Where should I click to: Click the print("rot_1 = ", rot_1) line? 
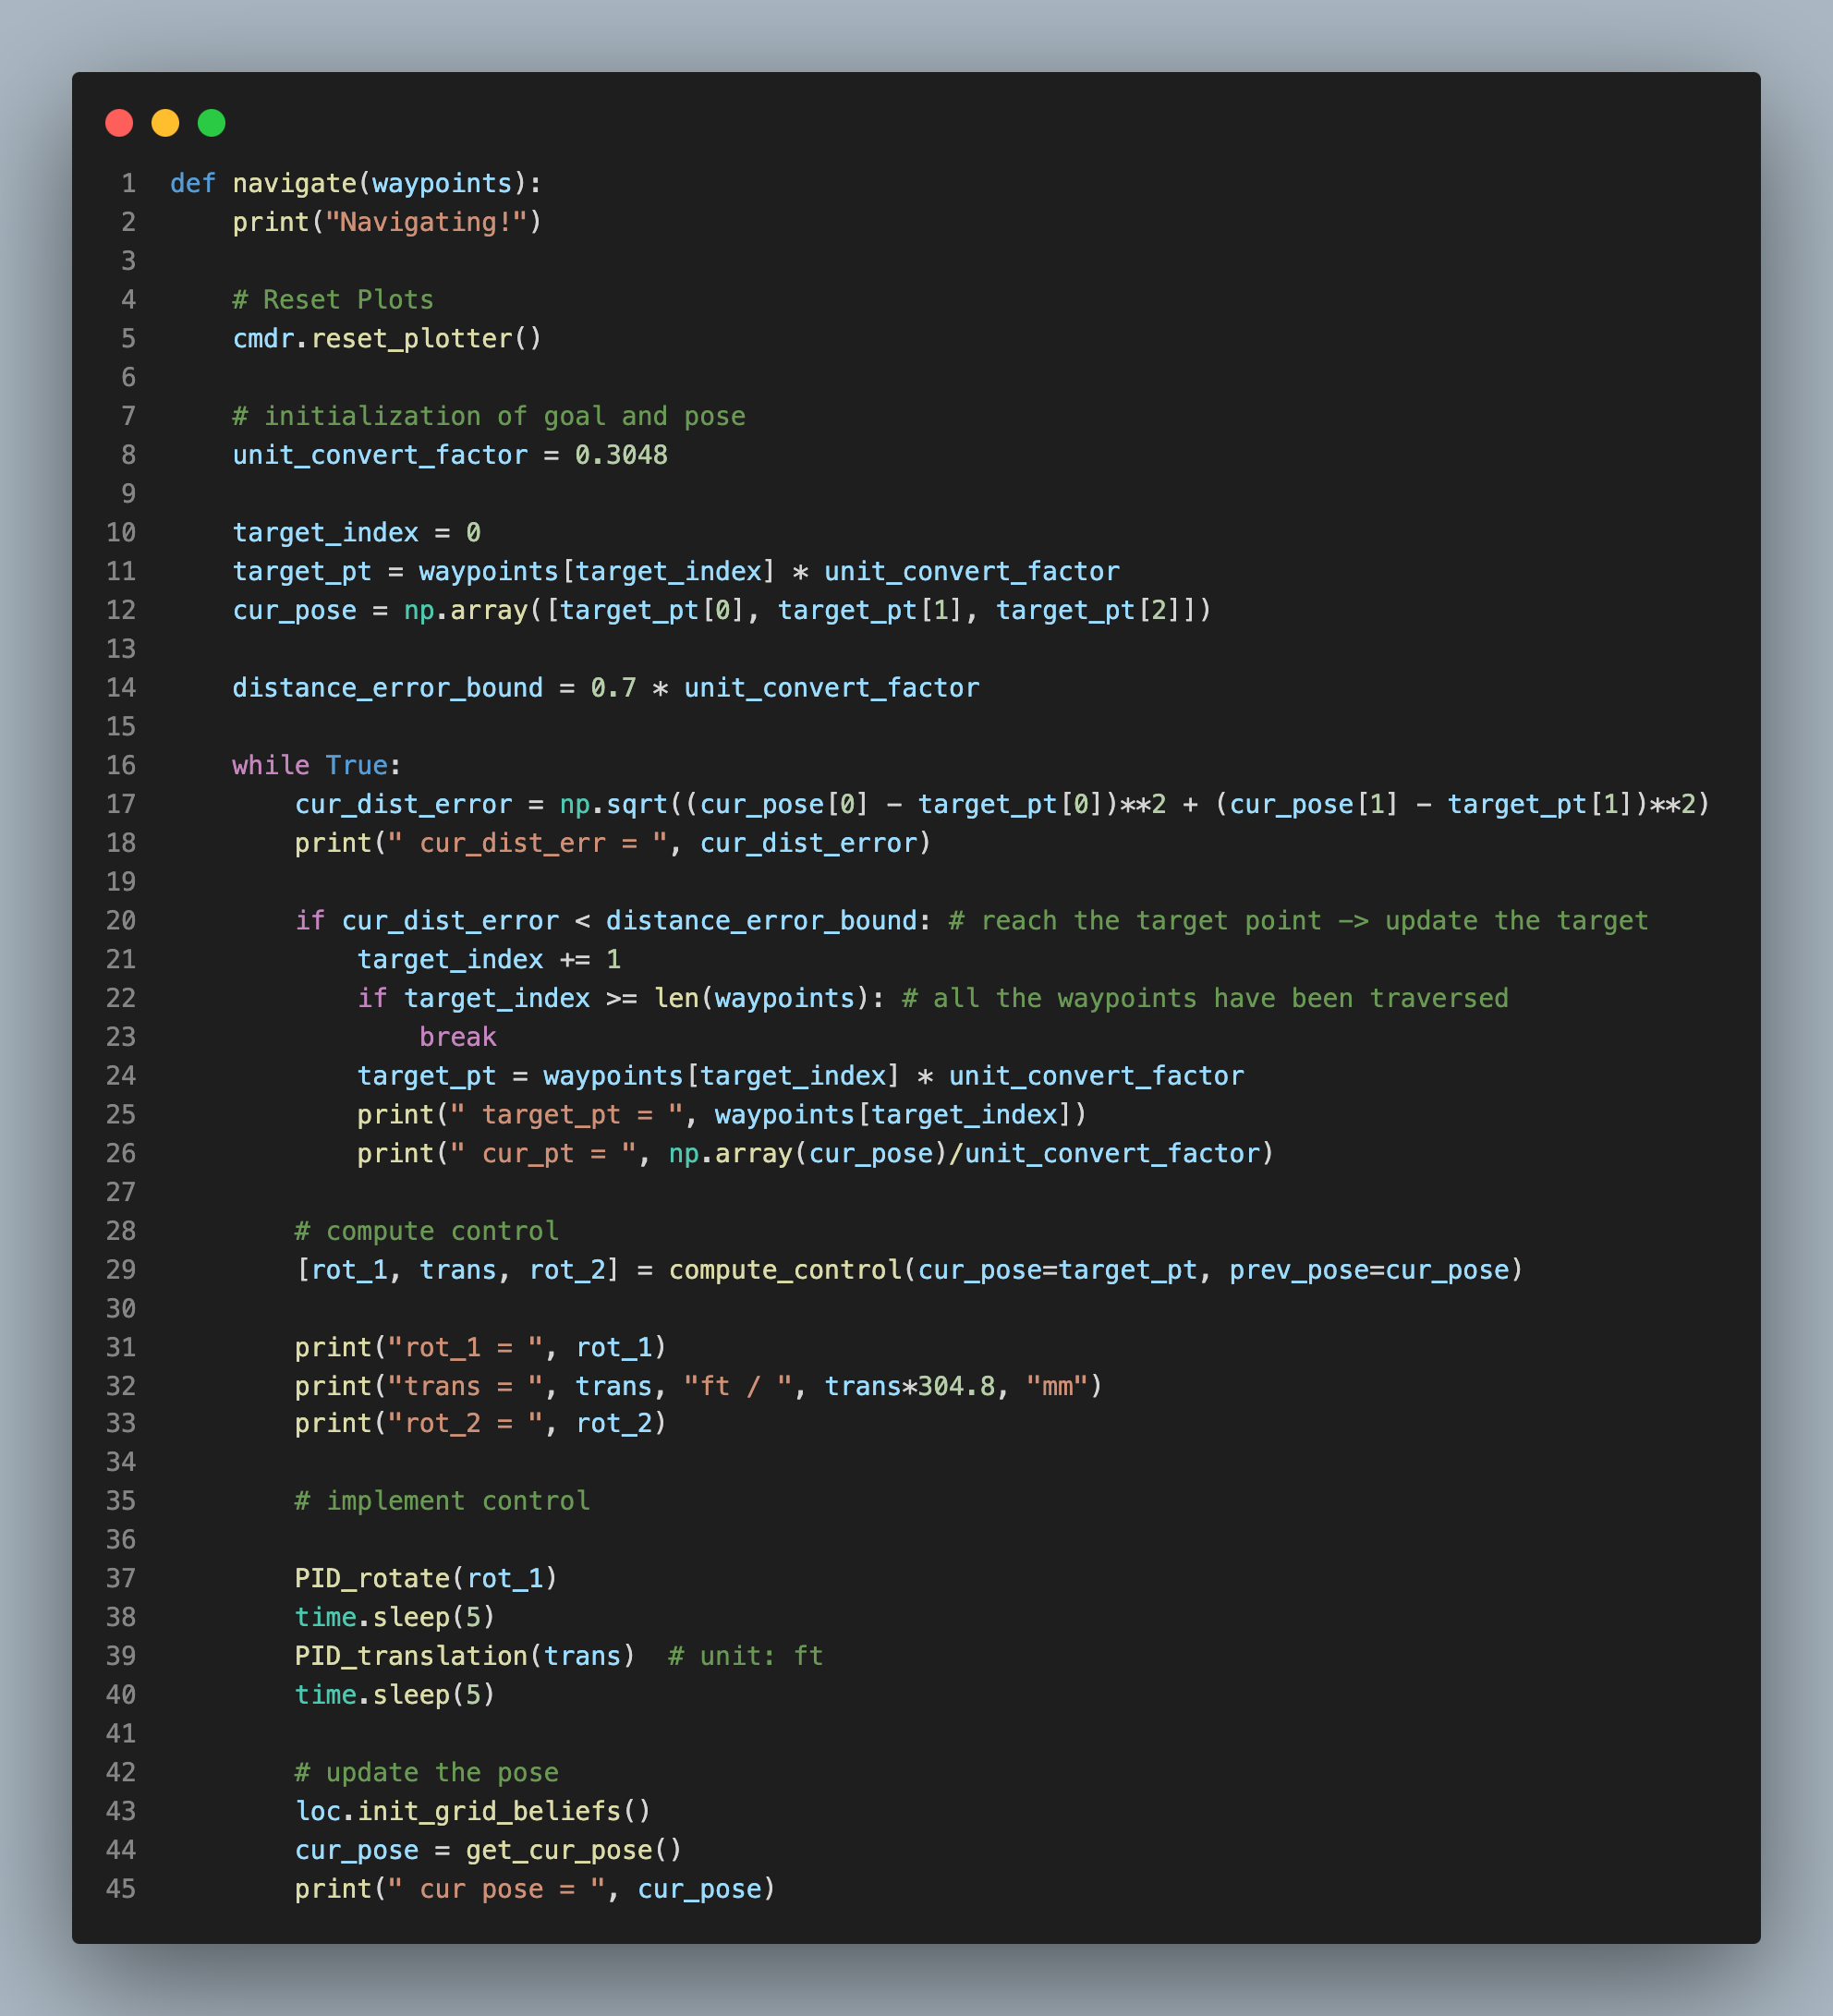481,1348
